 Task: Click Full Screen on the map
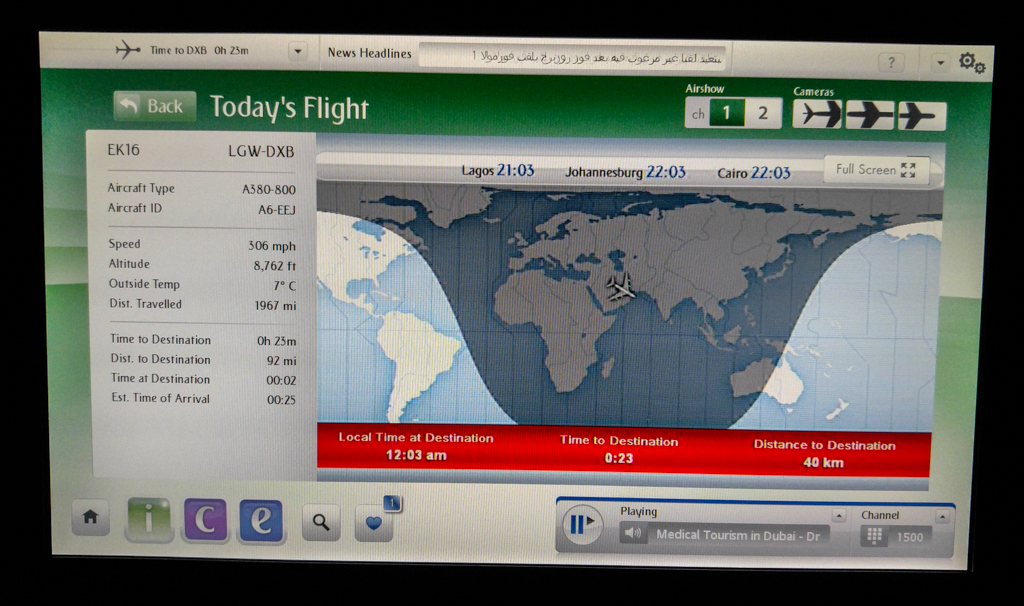tap(876, 170)
